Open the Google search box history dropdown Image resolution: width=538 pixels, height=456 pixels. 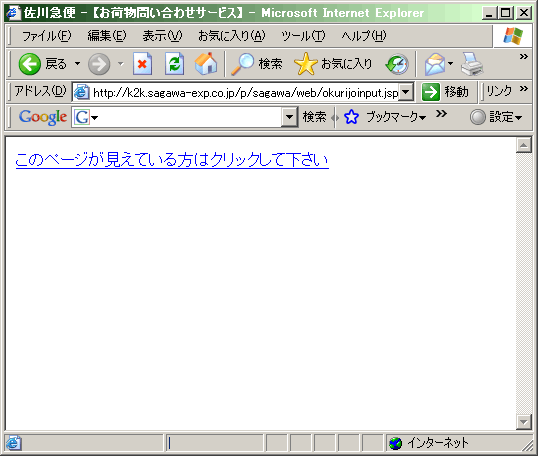(289, 117)
